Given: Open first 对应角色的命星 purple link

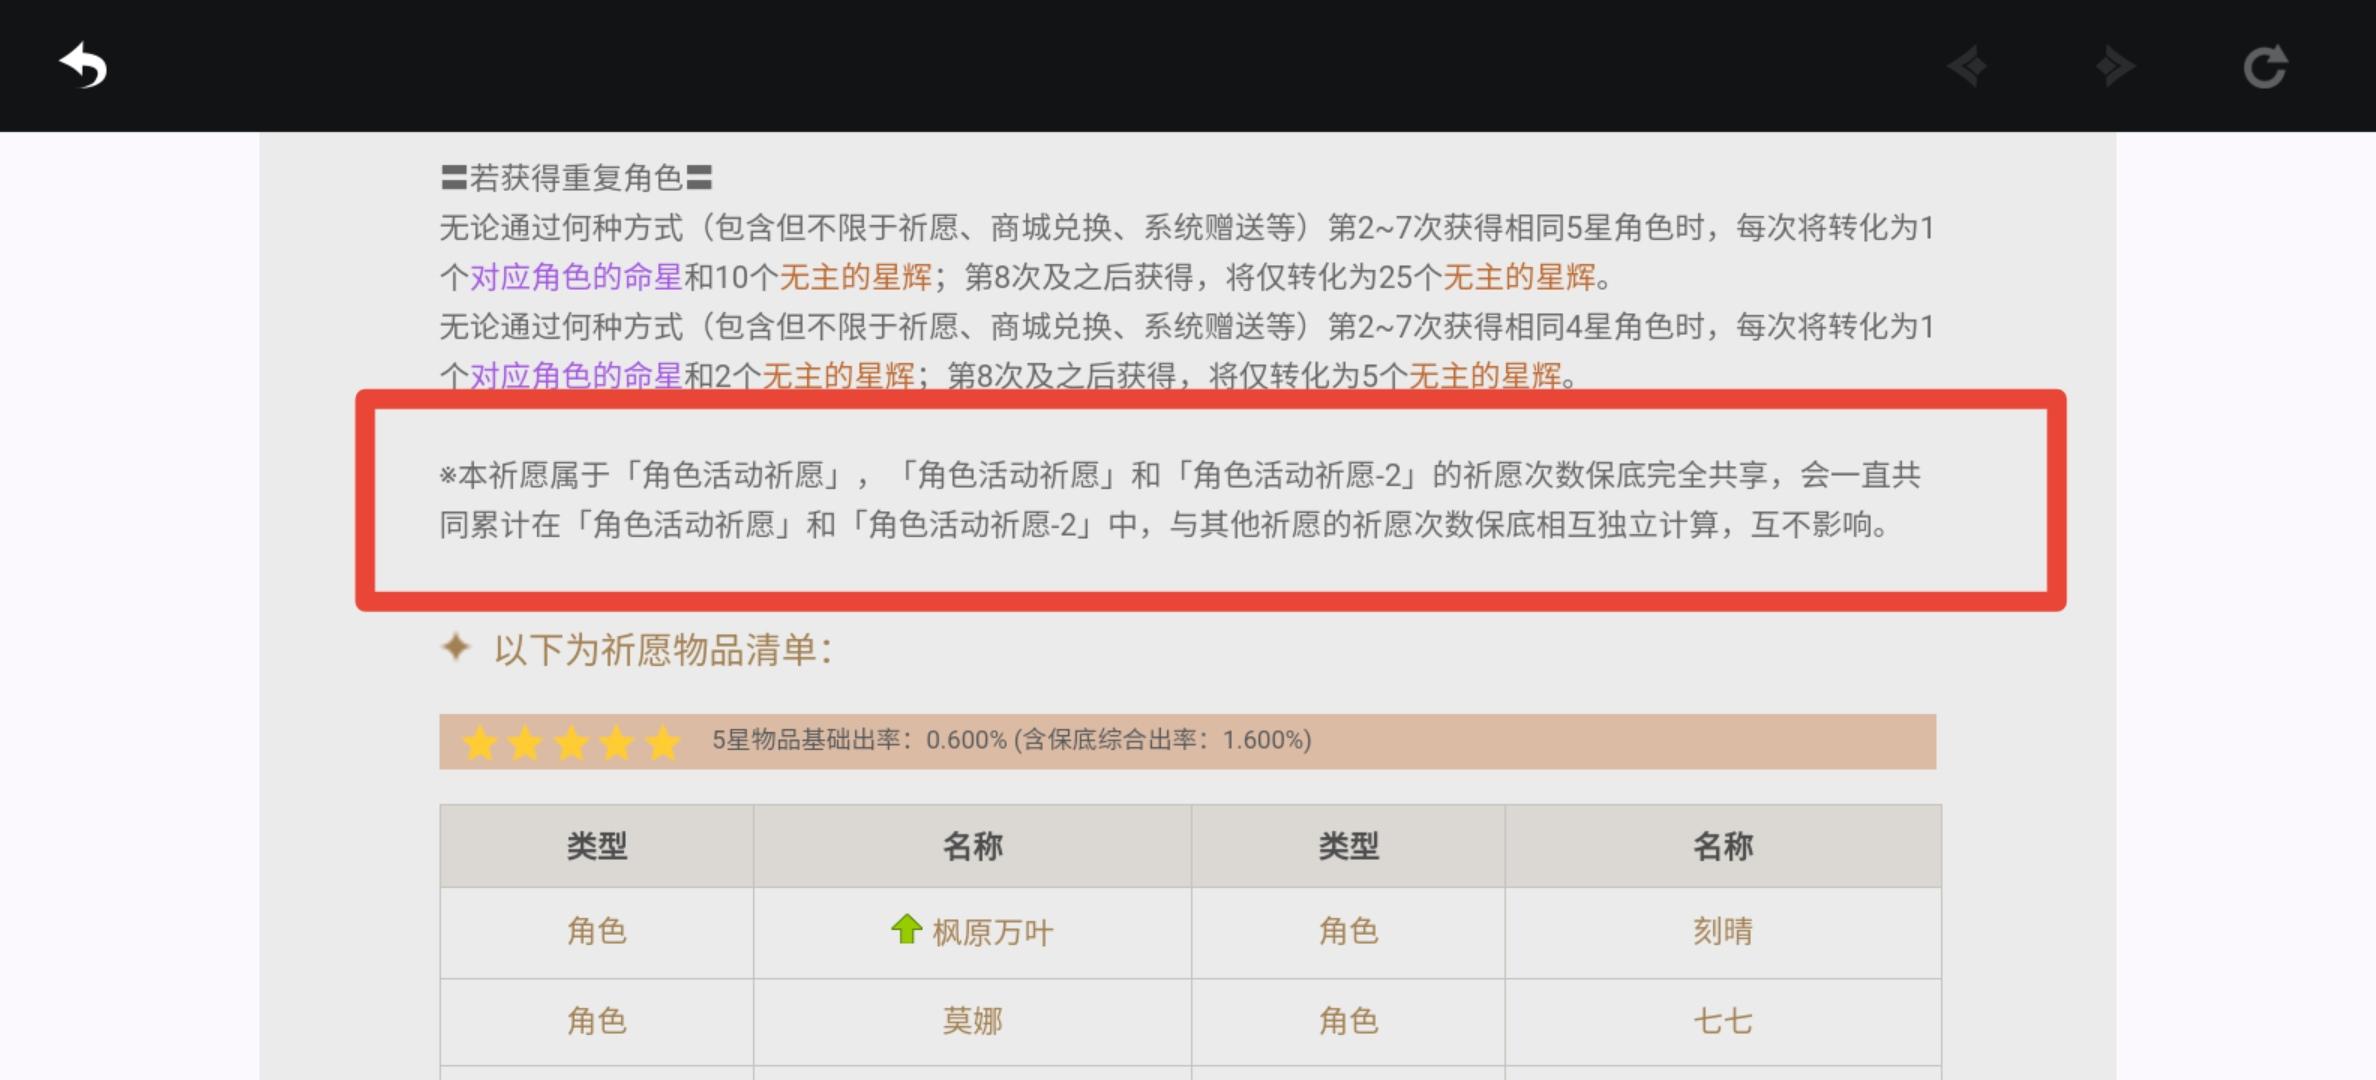Looking at the screenshot, I should 576,277.
